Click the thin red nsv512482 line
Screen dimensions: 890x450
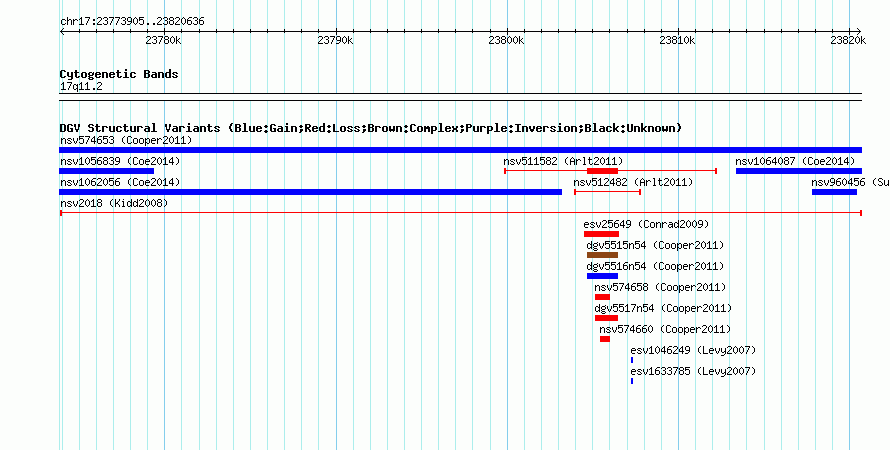coord(607,192)
